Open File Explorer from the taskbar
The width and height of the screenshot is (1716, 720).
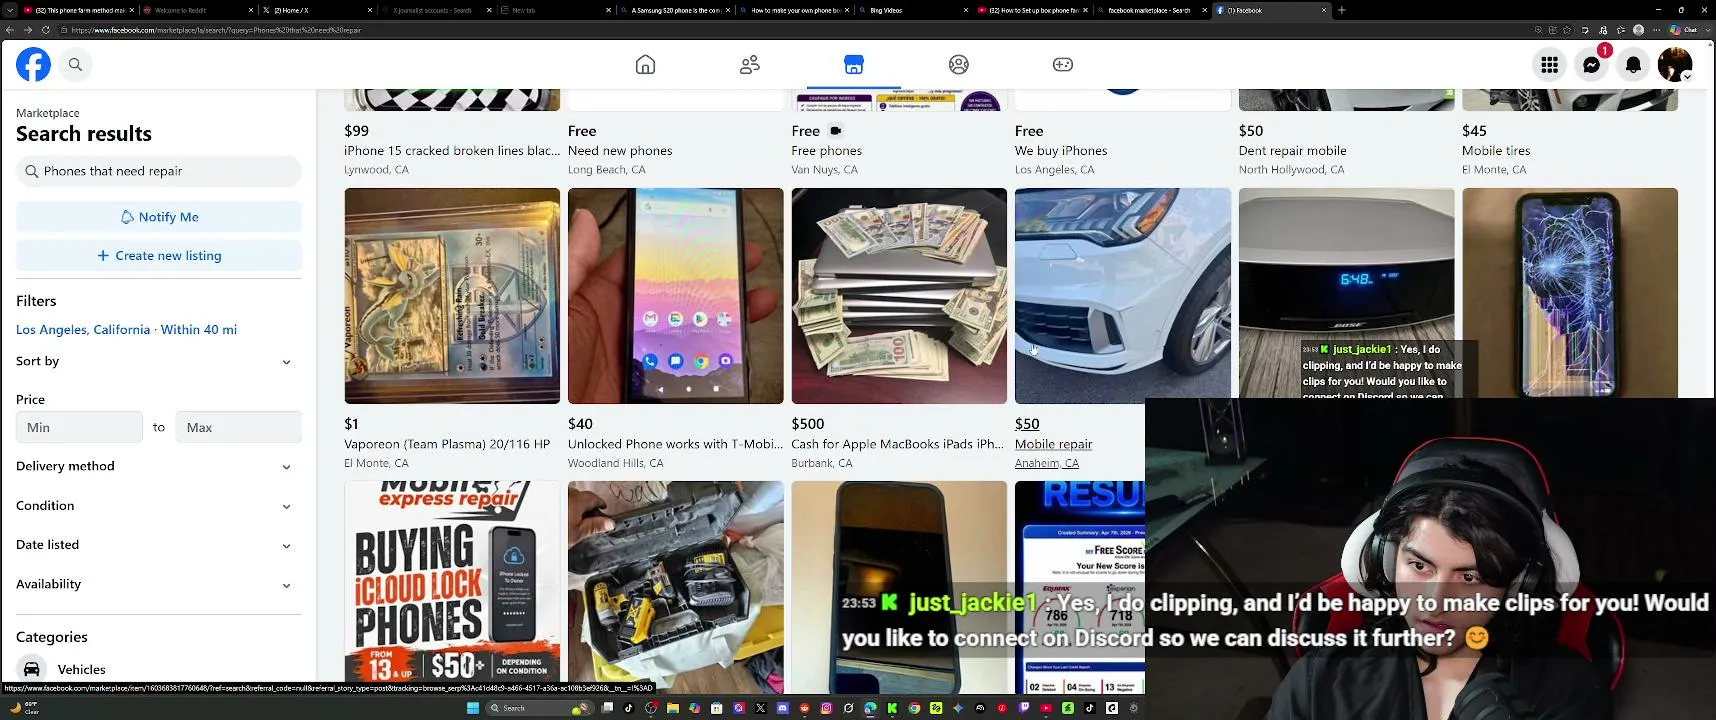(x=673, y=708)
